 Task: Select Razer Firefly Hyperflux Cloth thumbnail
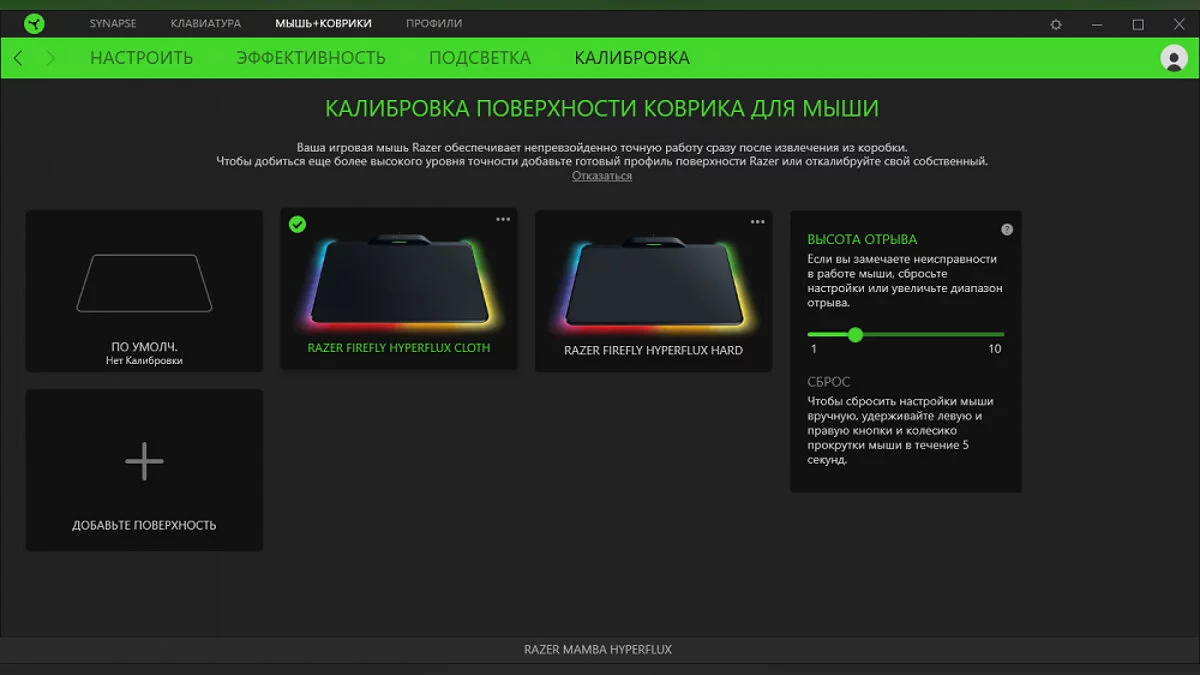pos(399,283)
